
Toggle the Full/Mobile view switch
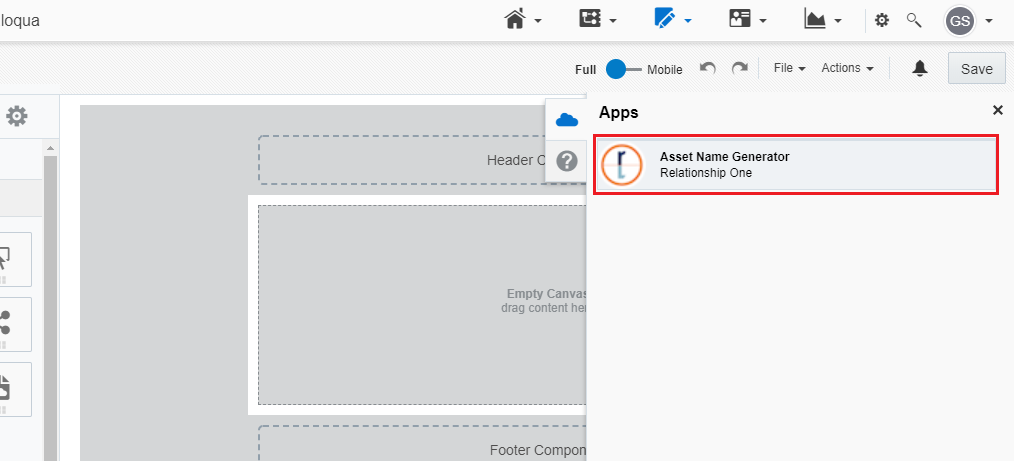point(623,69)
